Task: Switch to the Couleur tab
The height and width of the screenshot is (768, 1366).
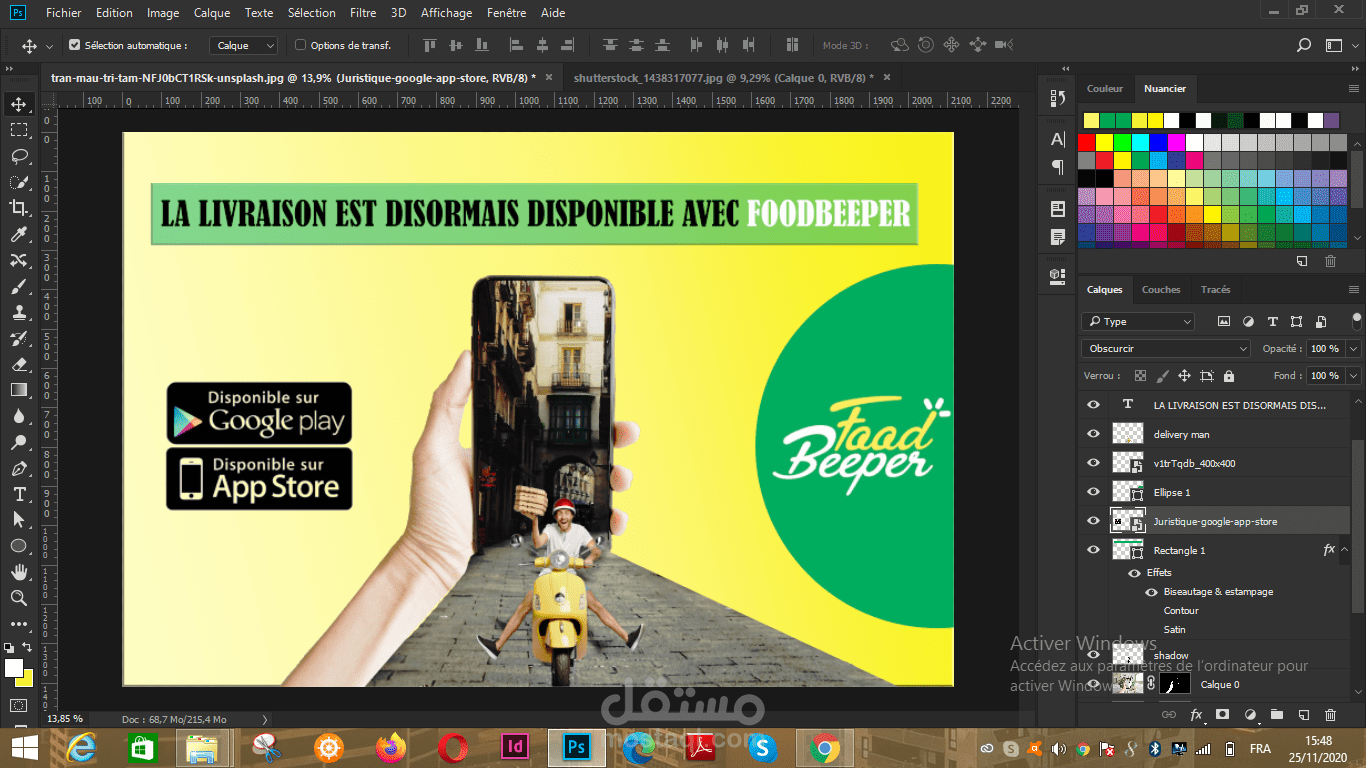Action: (x=1105, y=89)
